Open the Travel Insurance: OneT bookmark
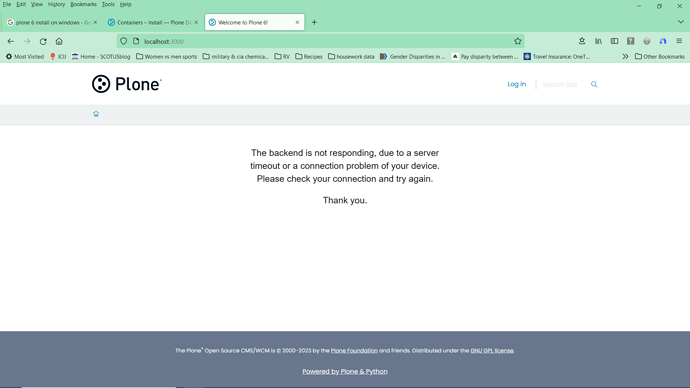The image size is (690, 388). 557,56
